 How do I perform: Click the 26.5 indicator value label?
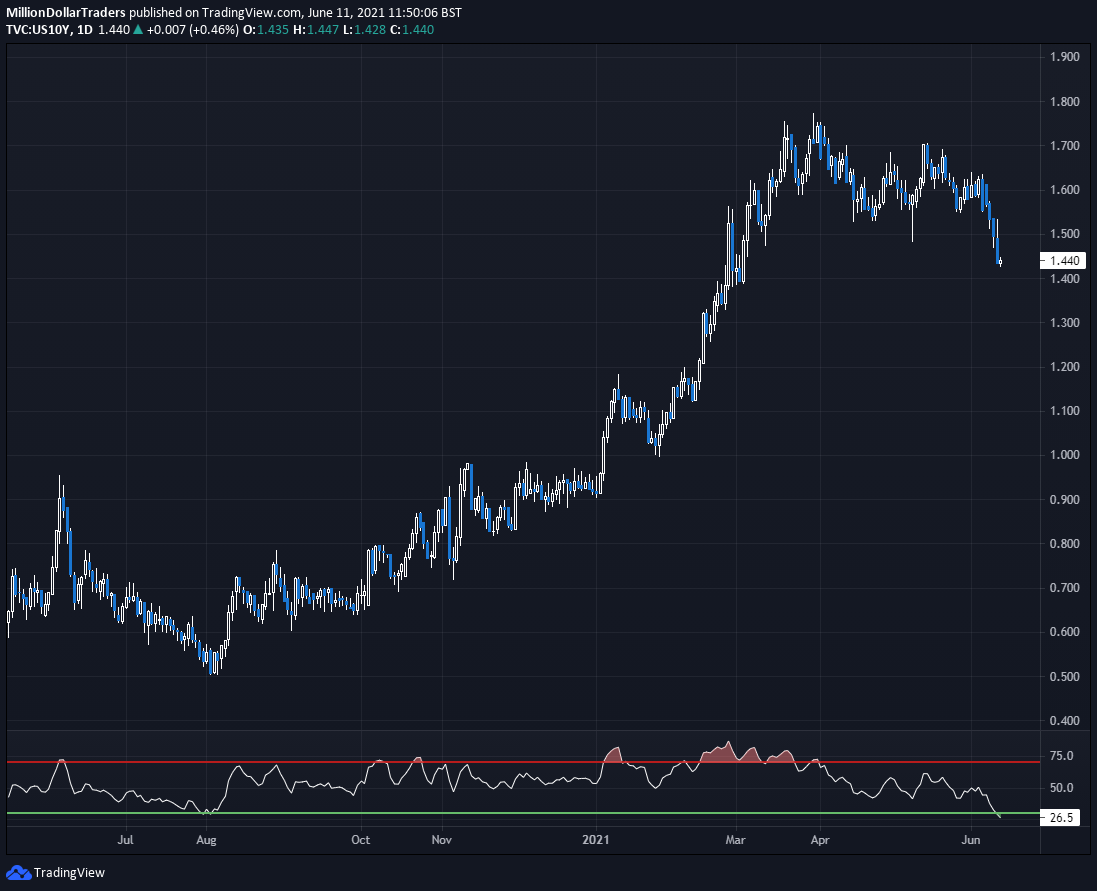[x=1060, y=817]
